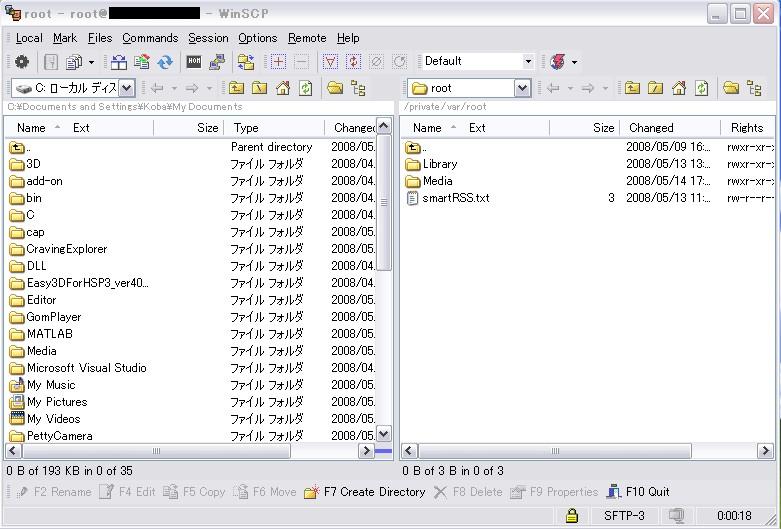Select the smartRSS.txt file in remote panel
Image resolution: width=781 pixels, height=529 pixels.
(455, 198)
